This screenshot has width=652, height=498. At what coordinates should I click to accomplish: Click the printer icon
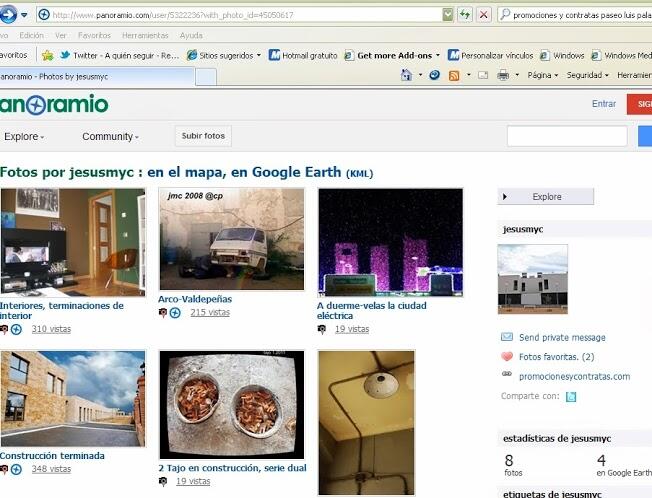[x=503, y=75]
